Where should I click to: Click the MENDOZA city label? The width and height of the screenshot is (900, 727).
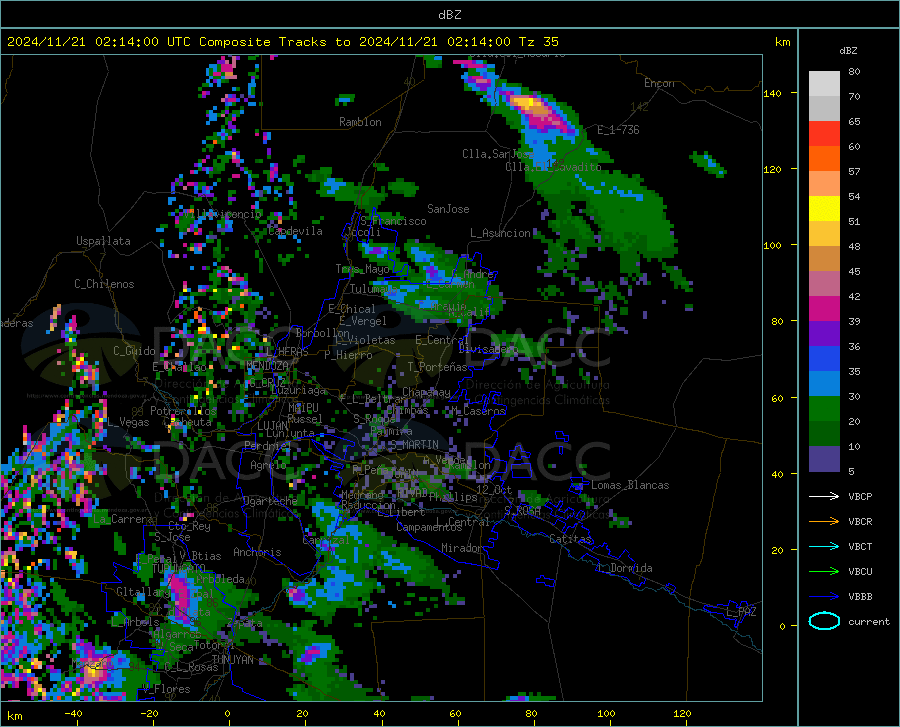pyautogui.click(x=267, y=366)
